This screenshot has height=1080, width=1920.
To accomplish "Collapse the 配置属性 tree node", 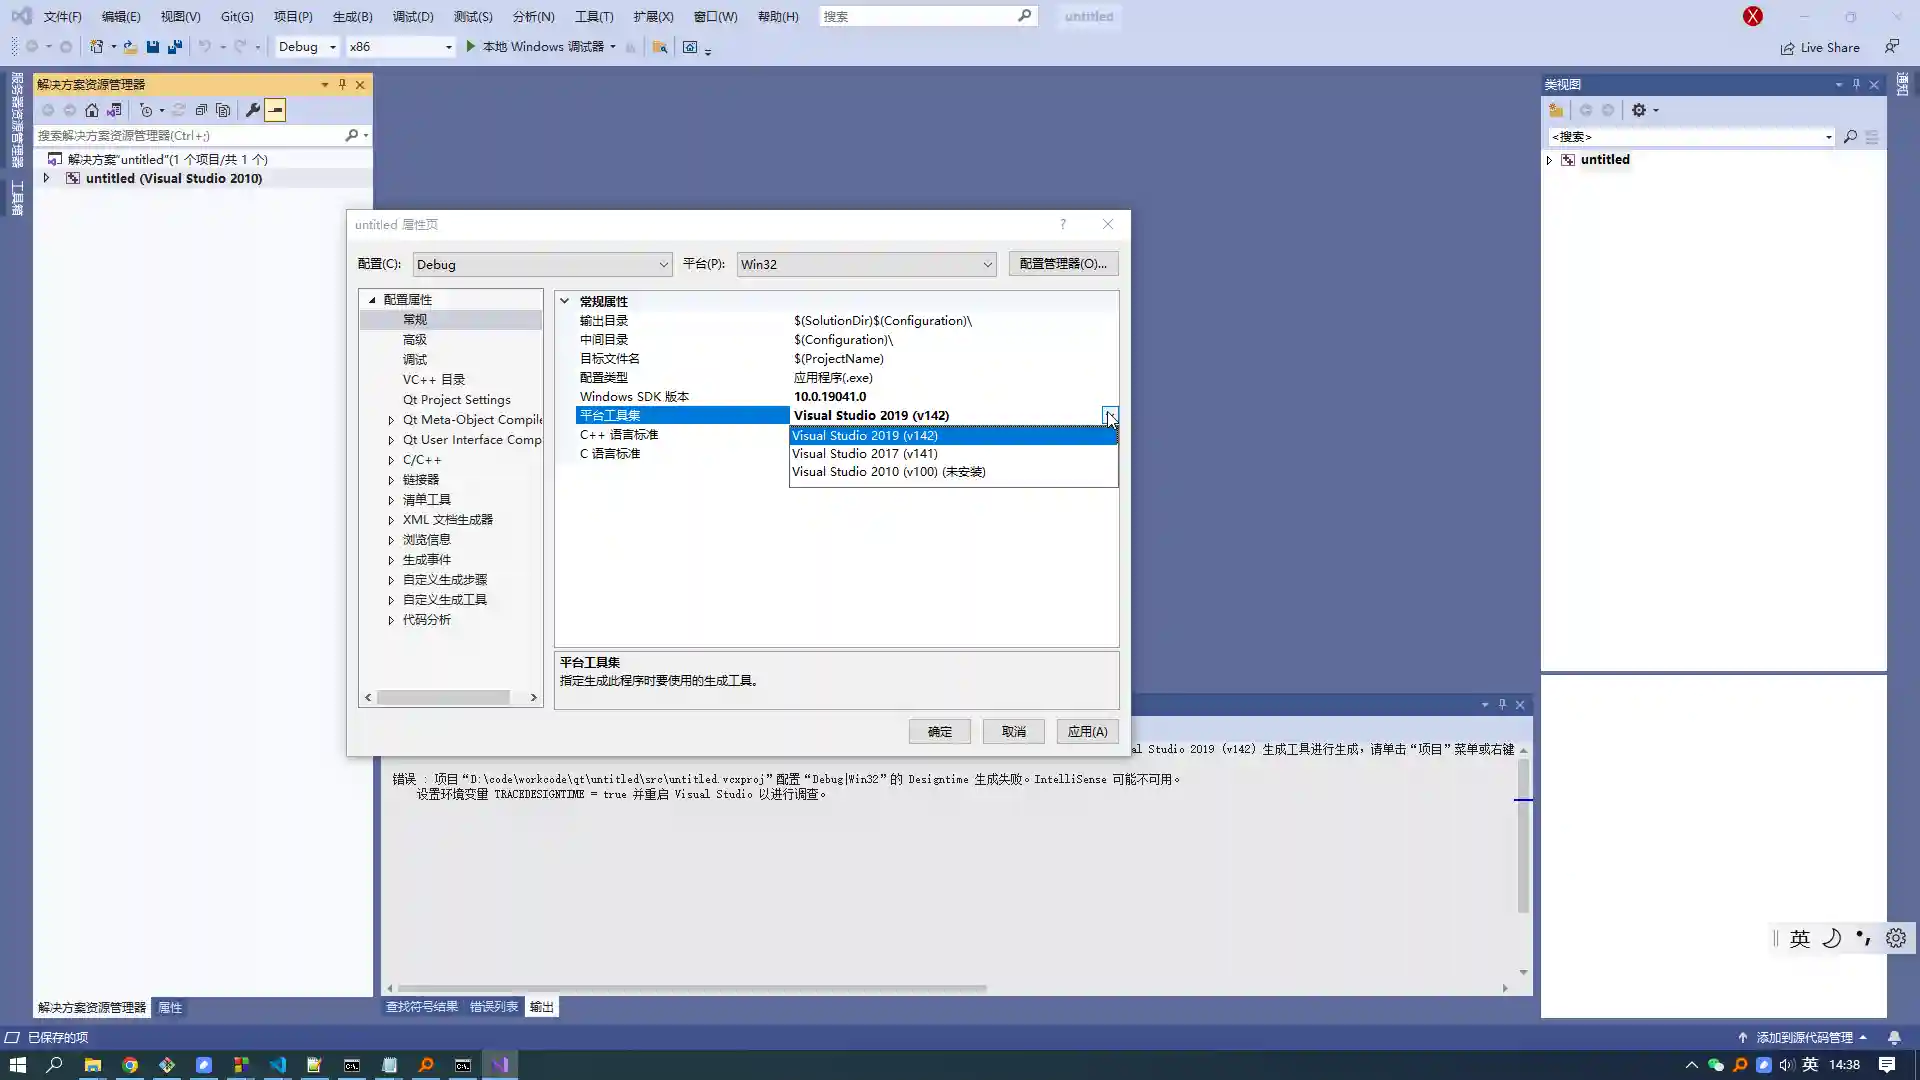I will click(x=372, y=300).
